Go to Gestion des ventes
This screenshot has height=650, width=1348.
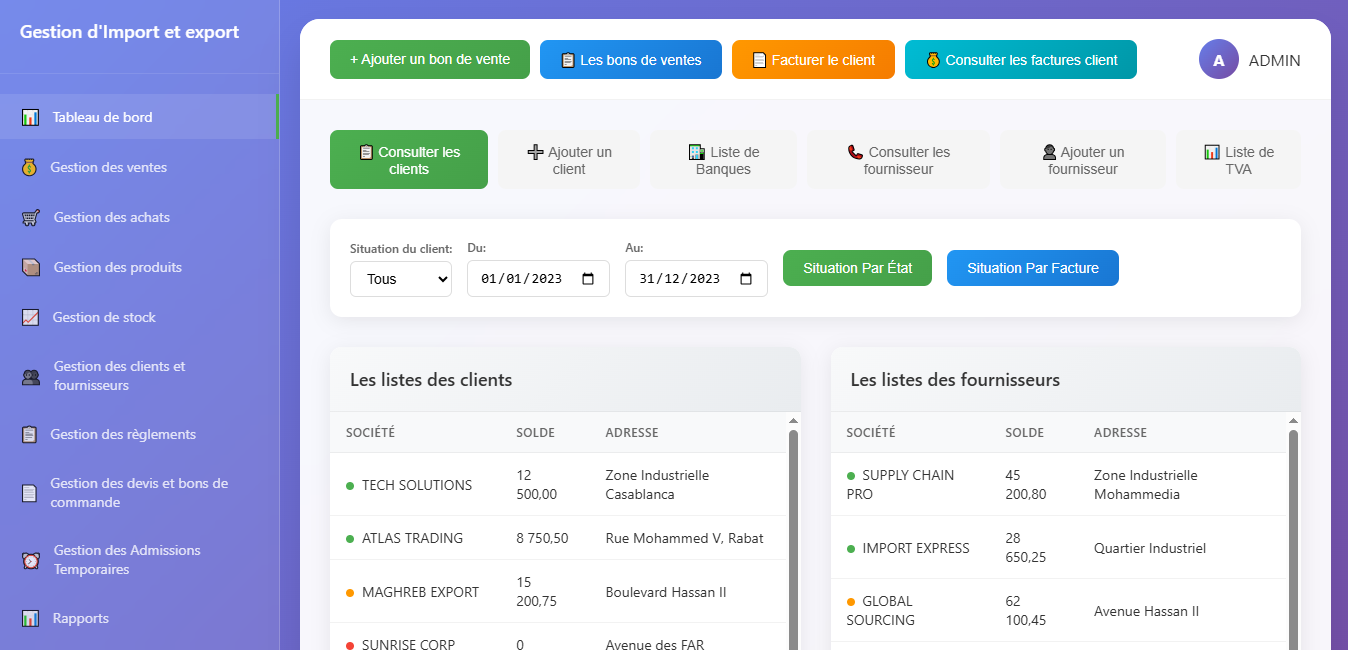(x=139, y=167)
